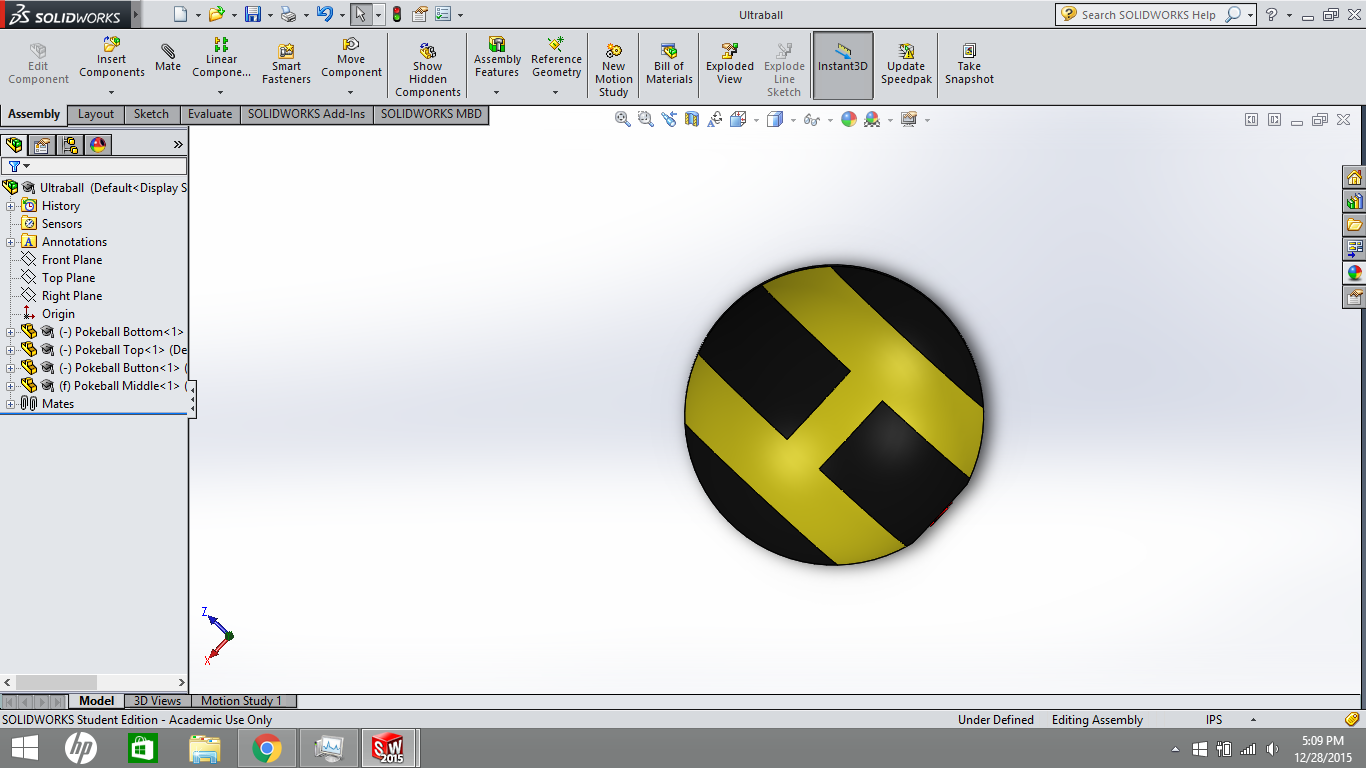
Task: Open the Evaluate tab
Action: [x=210, y=114]
